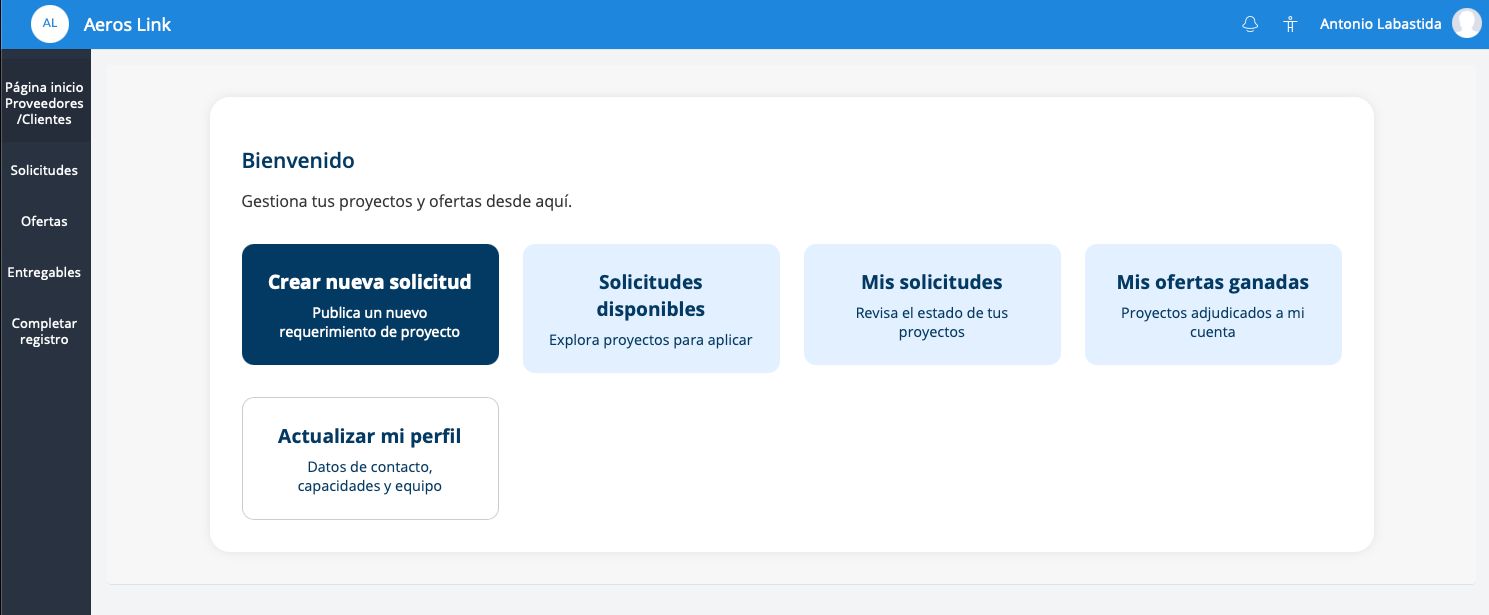Click the AL round logo icon
The image size is (1489, 615).
tap(50, 23)
